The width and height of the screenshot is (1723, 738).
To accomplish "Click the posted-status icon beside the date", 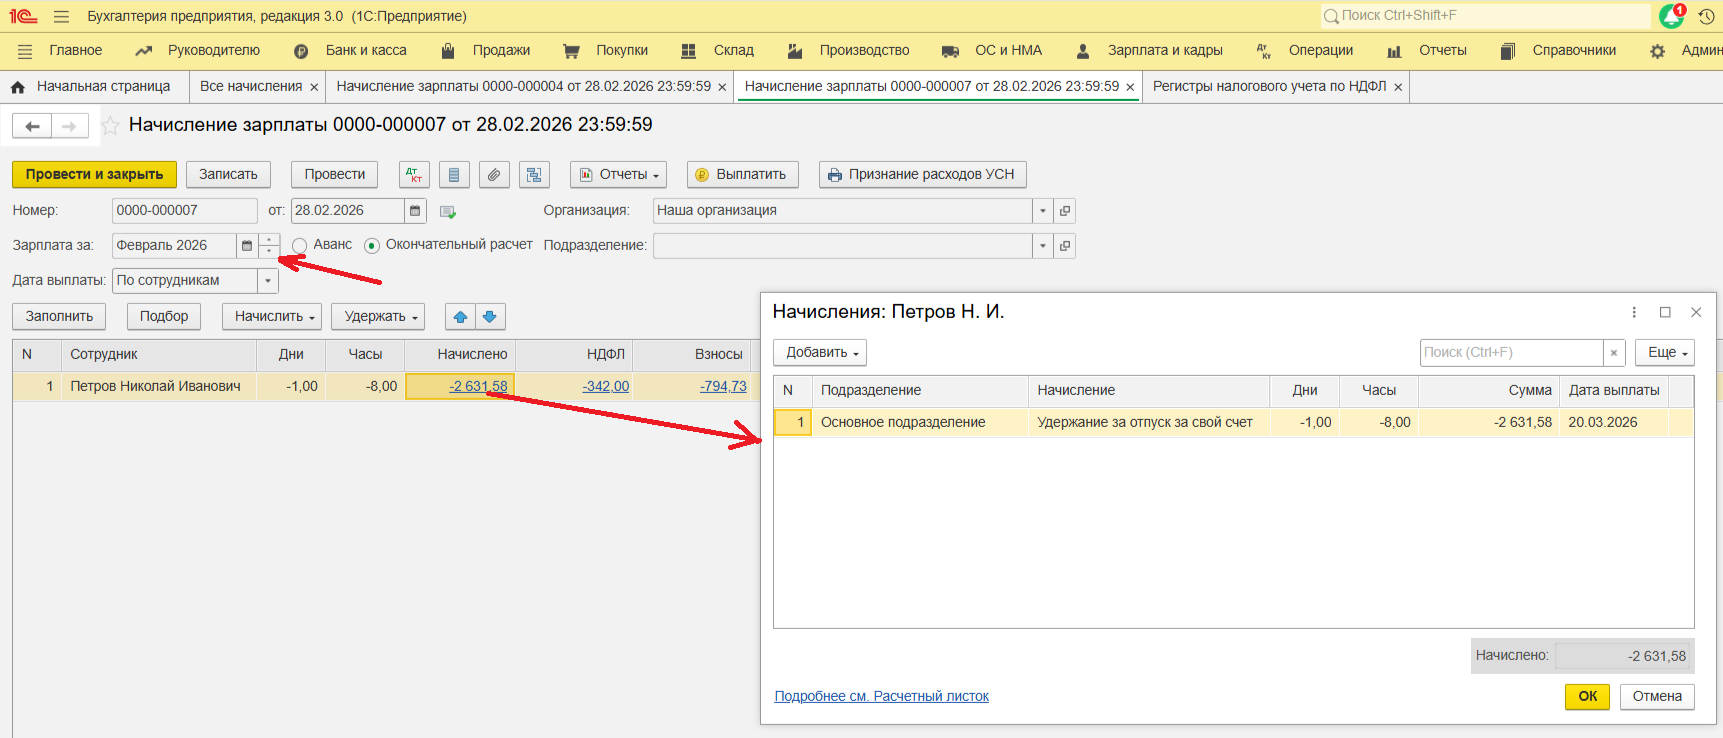I will (x=448, y=212).
